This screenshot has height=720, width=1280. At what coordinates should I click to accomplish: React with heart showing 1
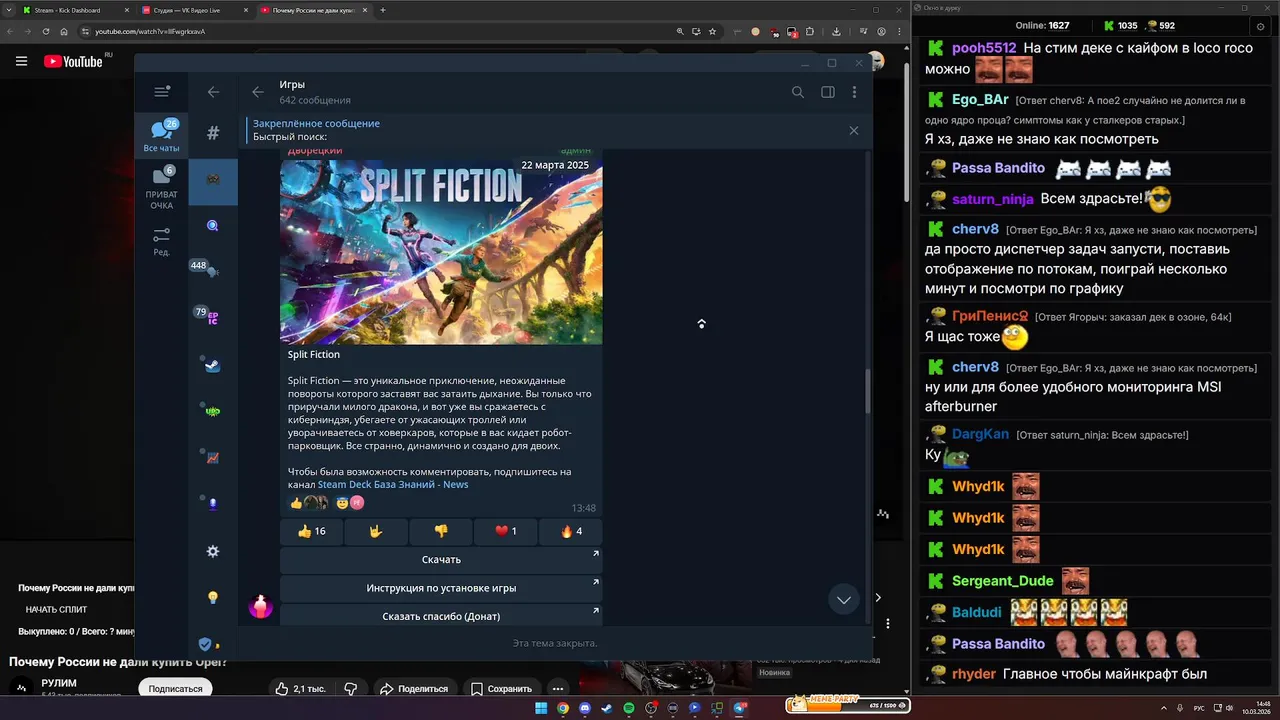click(x=506, y=531)
